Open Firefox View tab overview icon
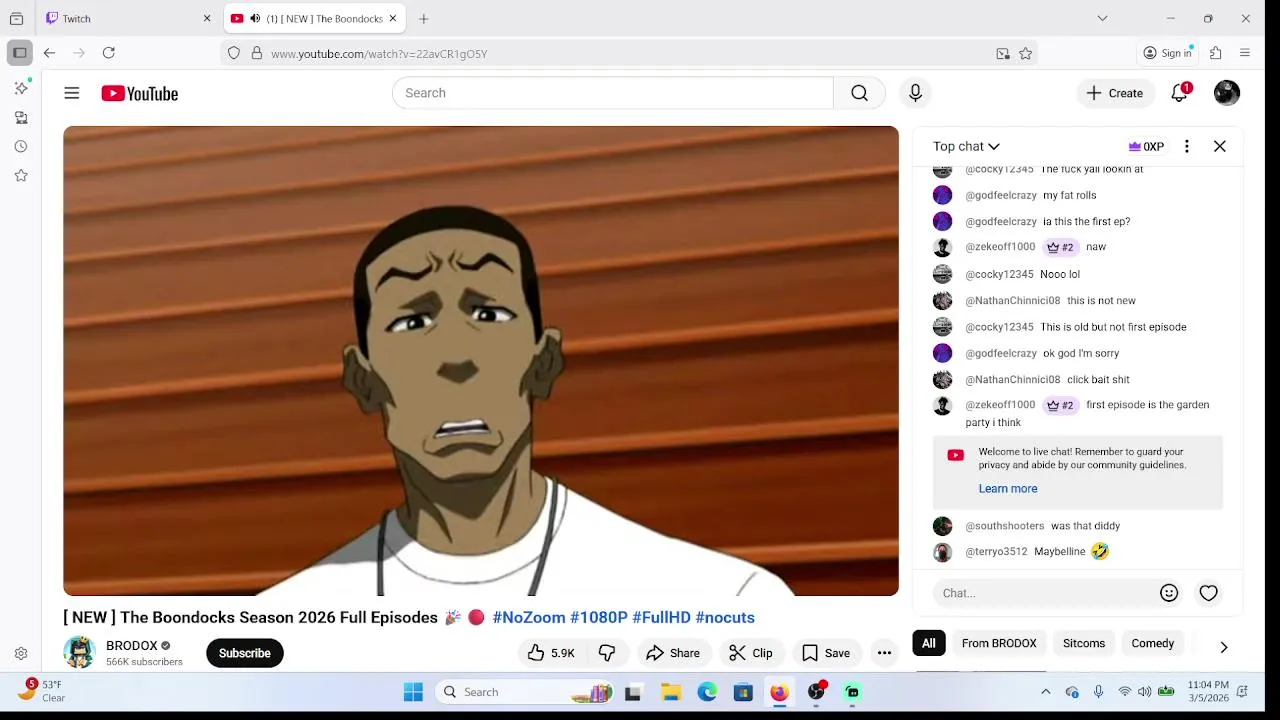This screenshot has width=1280, height=720. tap(16, 18)
